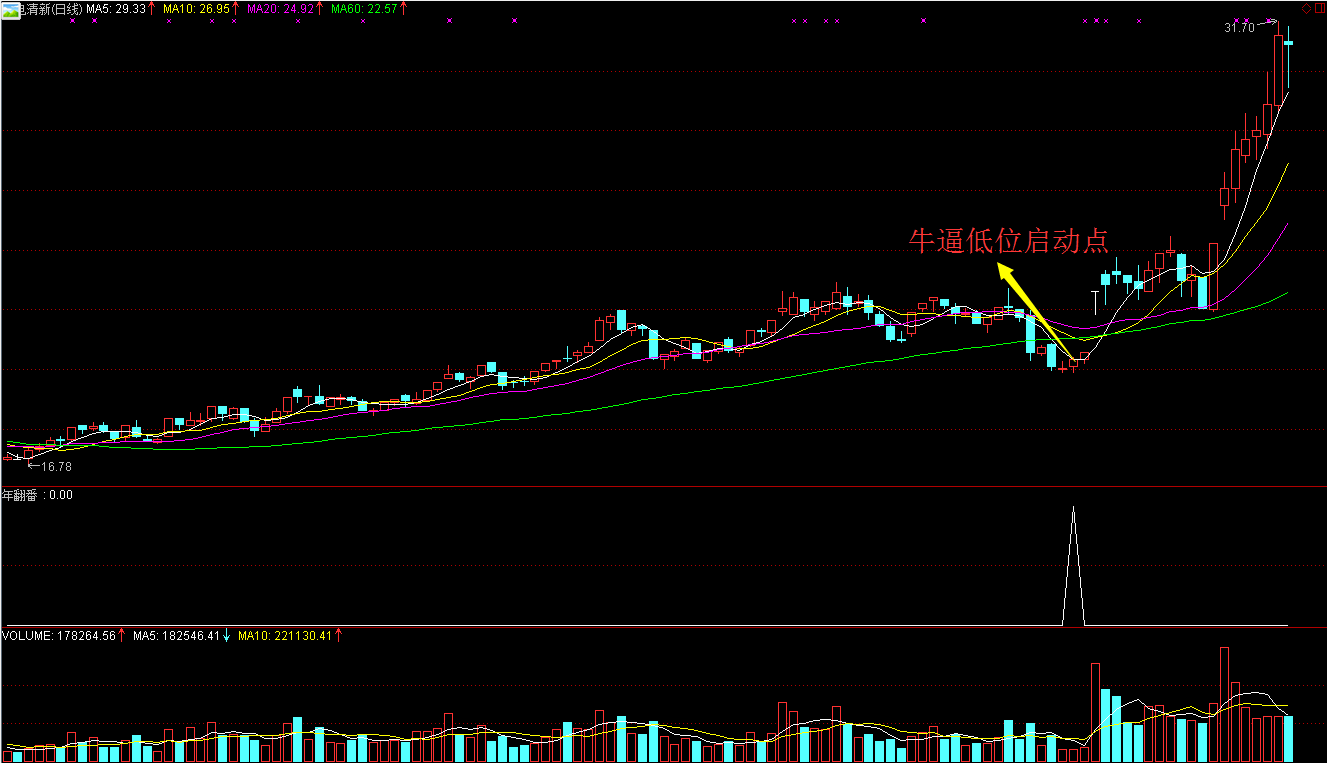Click the white spike peak in 年翻番 panel
Screen dimensions: 1327x763
[1073, 508]
